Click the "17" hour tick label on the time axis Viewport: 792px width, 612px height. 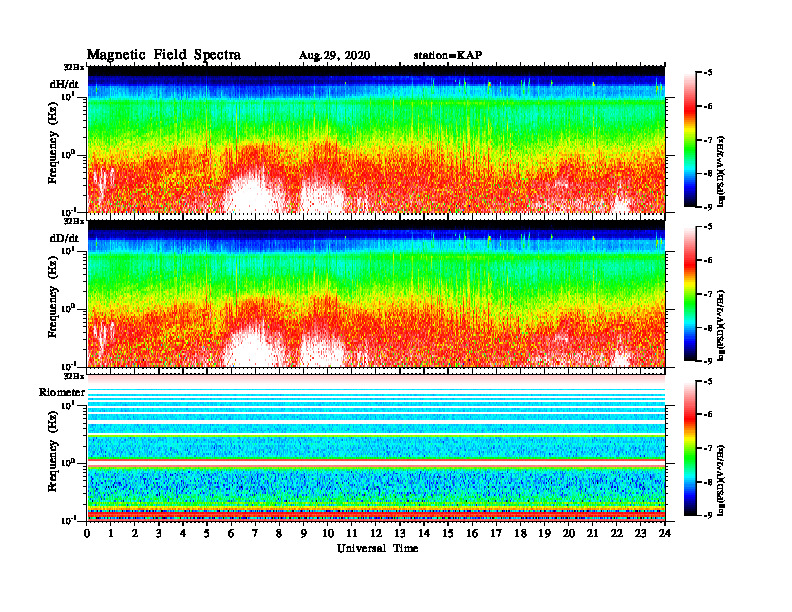coord(496,533)
